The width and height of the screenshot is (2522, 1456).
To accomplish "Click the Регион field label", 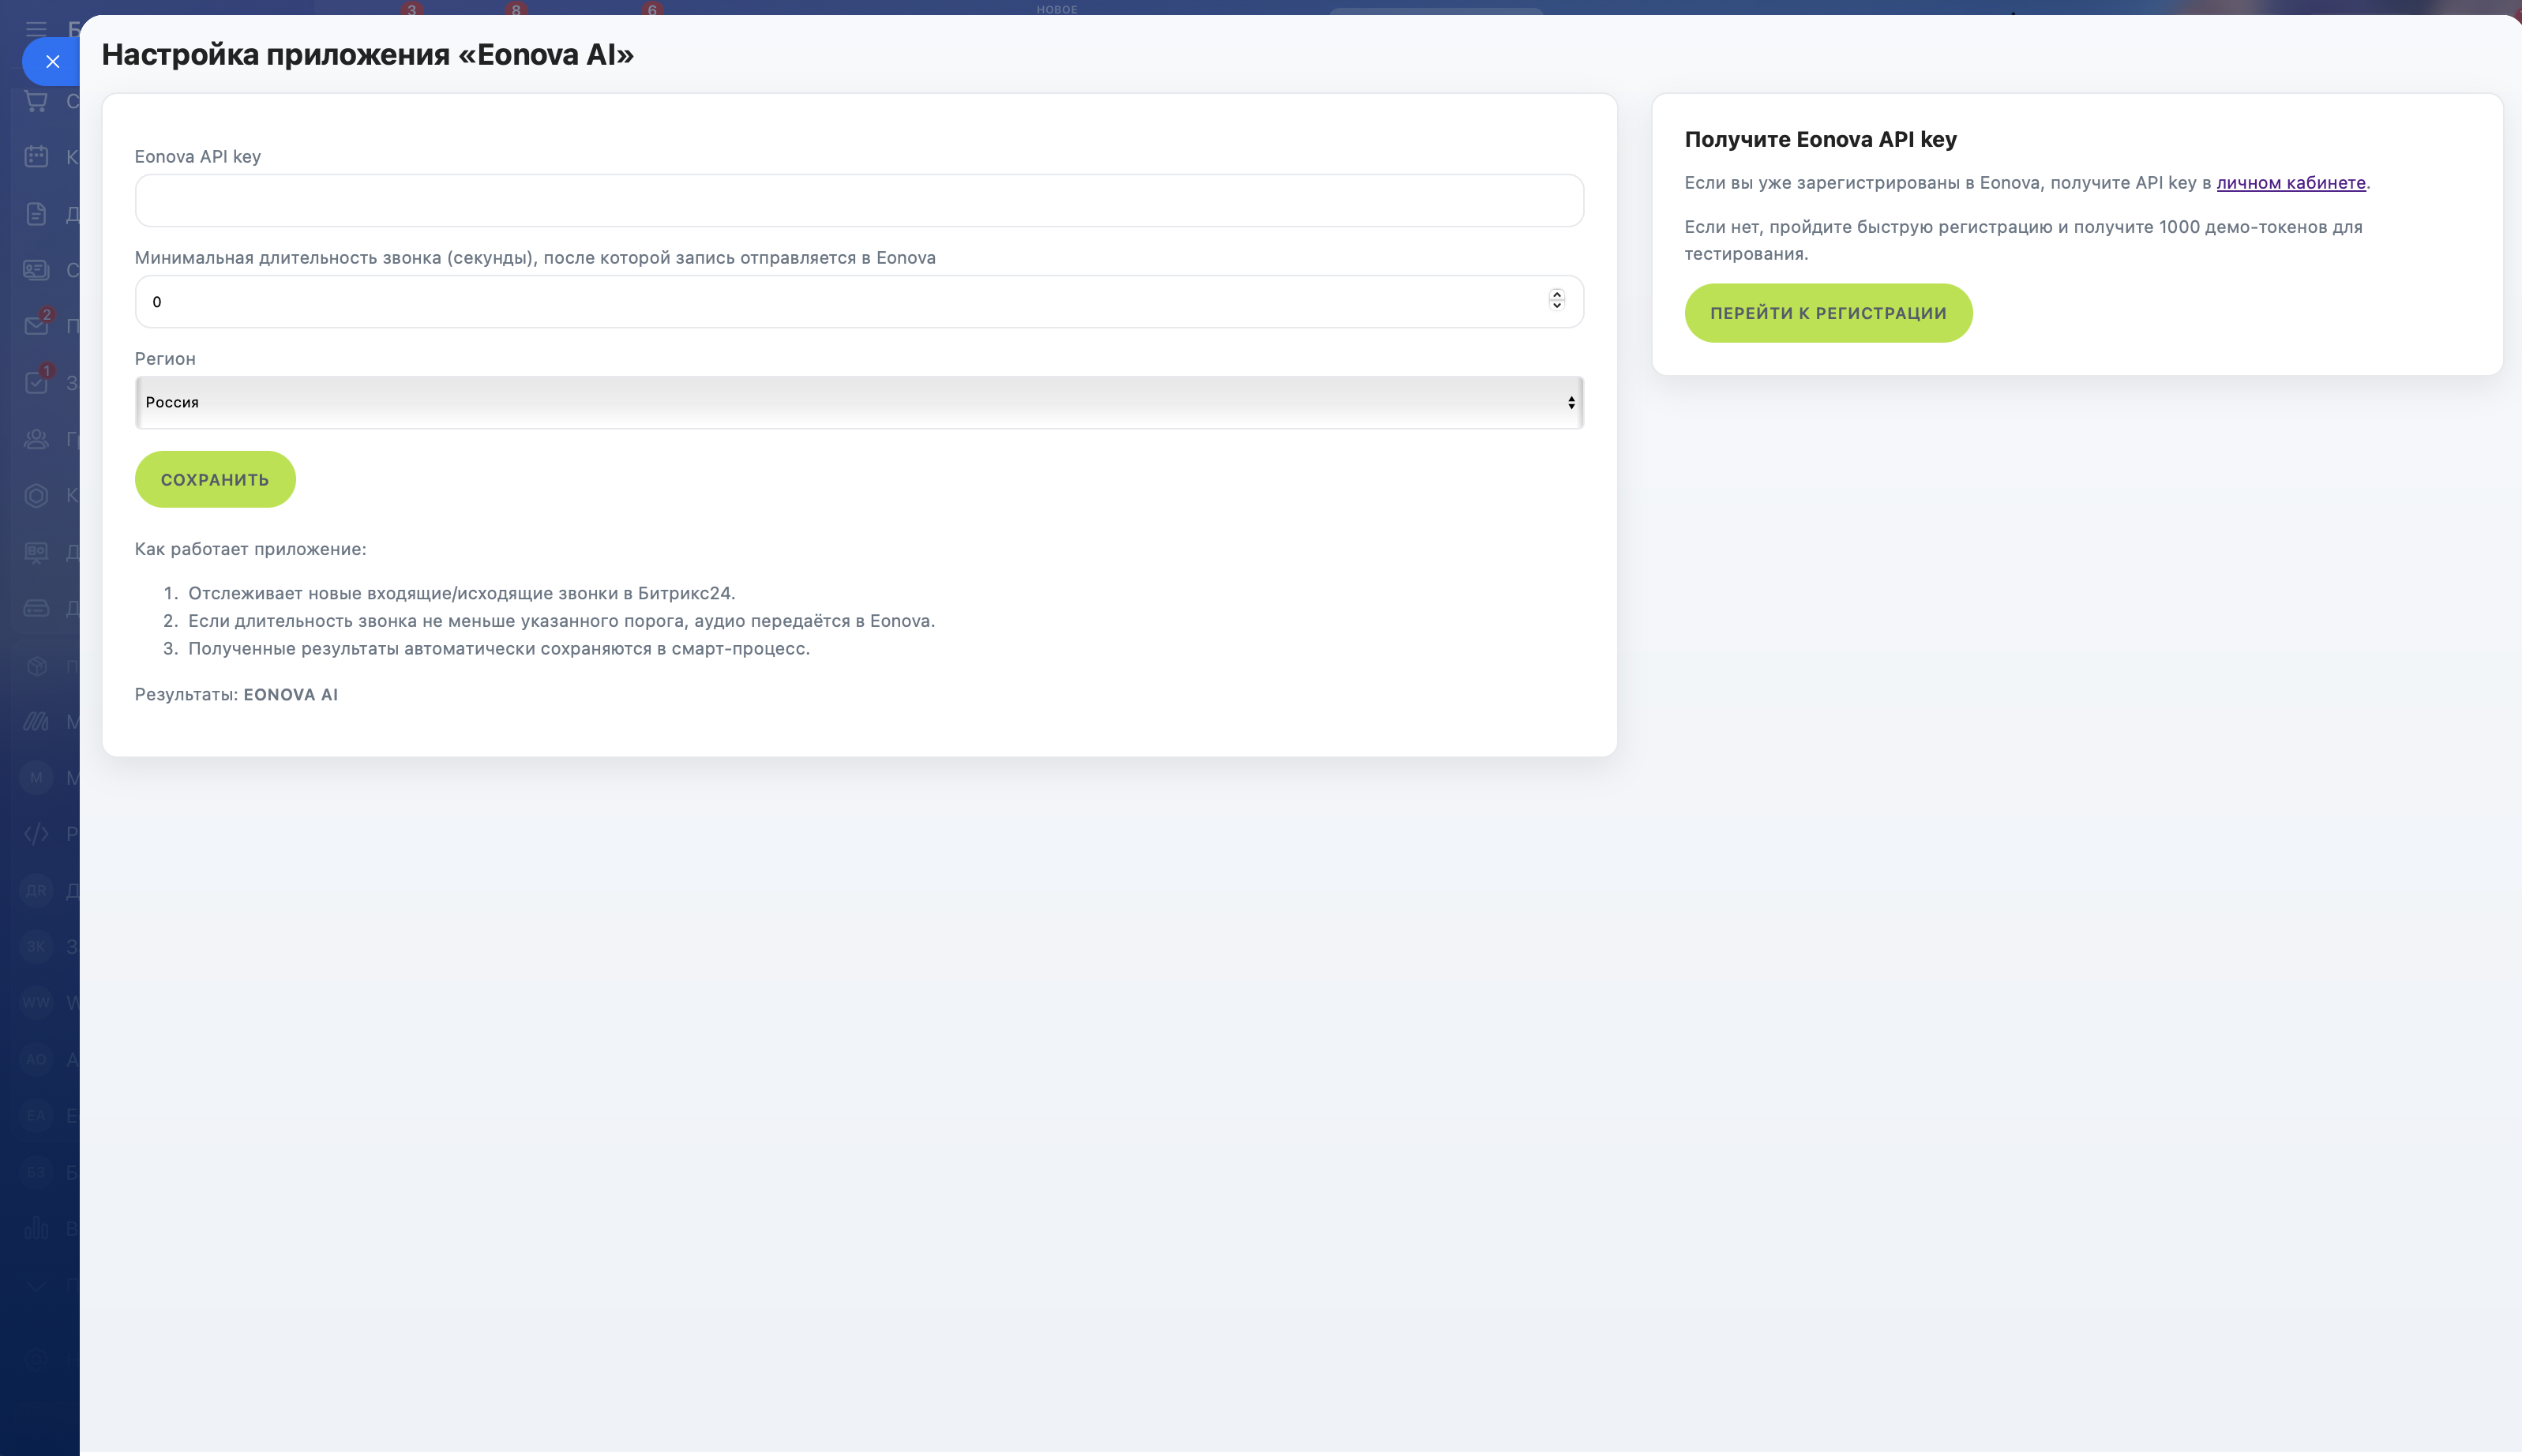I will coord(165,359).
